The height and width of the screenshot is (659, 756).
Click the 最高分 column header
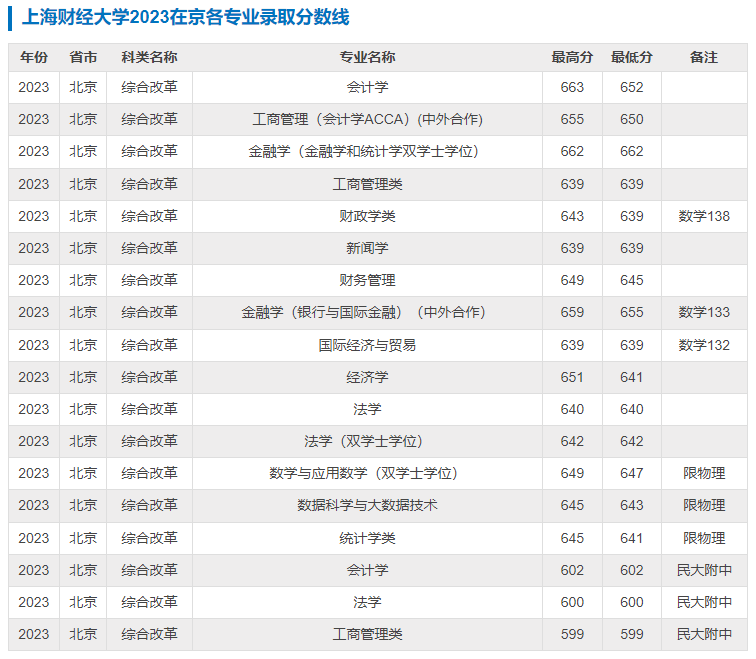click(x=572, y=57)
